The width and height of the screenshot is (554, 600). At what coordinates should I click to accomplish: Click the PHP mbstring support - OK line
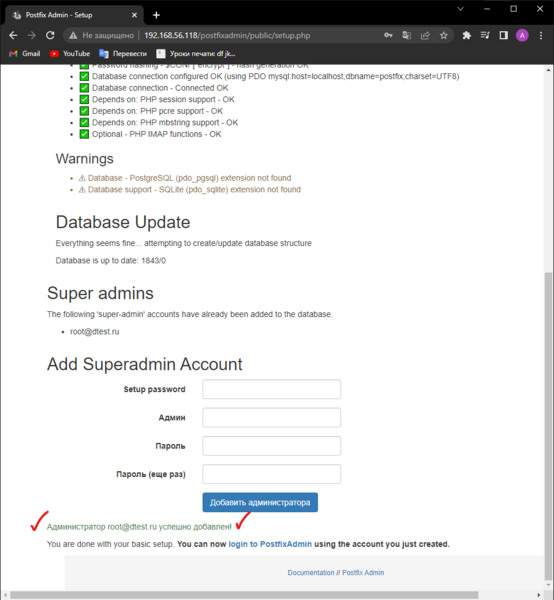(x=165, y=122)
